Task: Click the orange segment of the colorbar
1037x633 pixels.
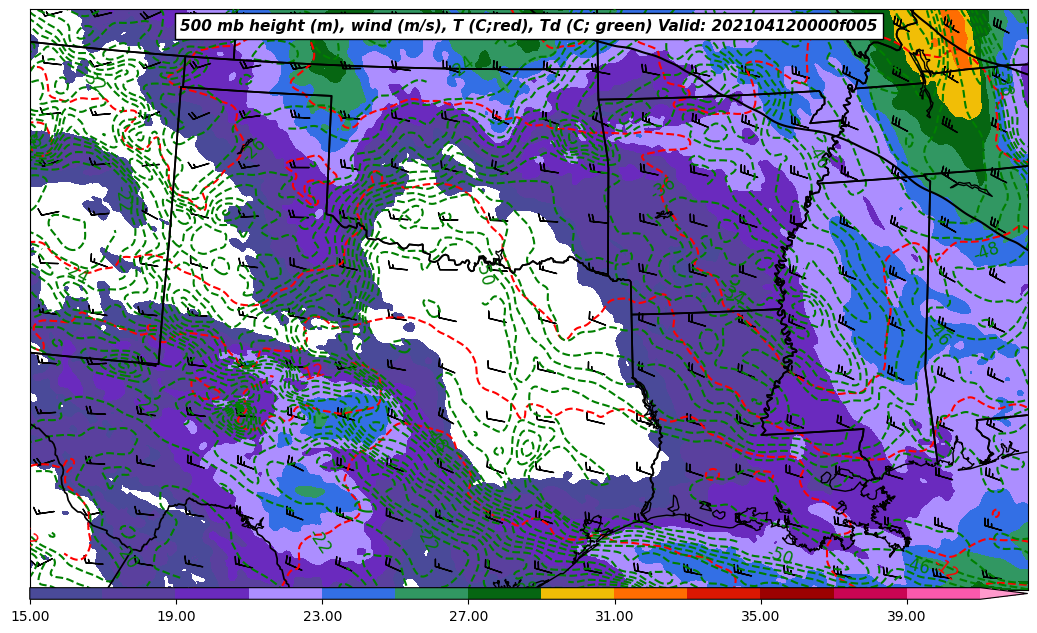Action: tap(650, 594)
